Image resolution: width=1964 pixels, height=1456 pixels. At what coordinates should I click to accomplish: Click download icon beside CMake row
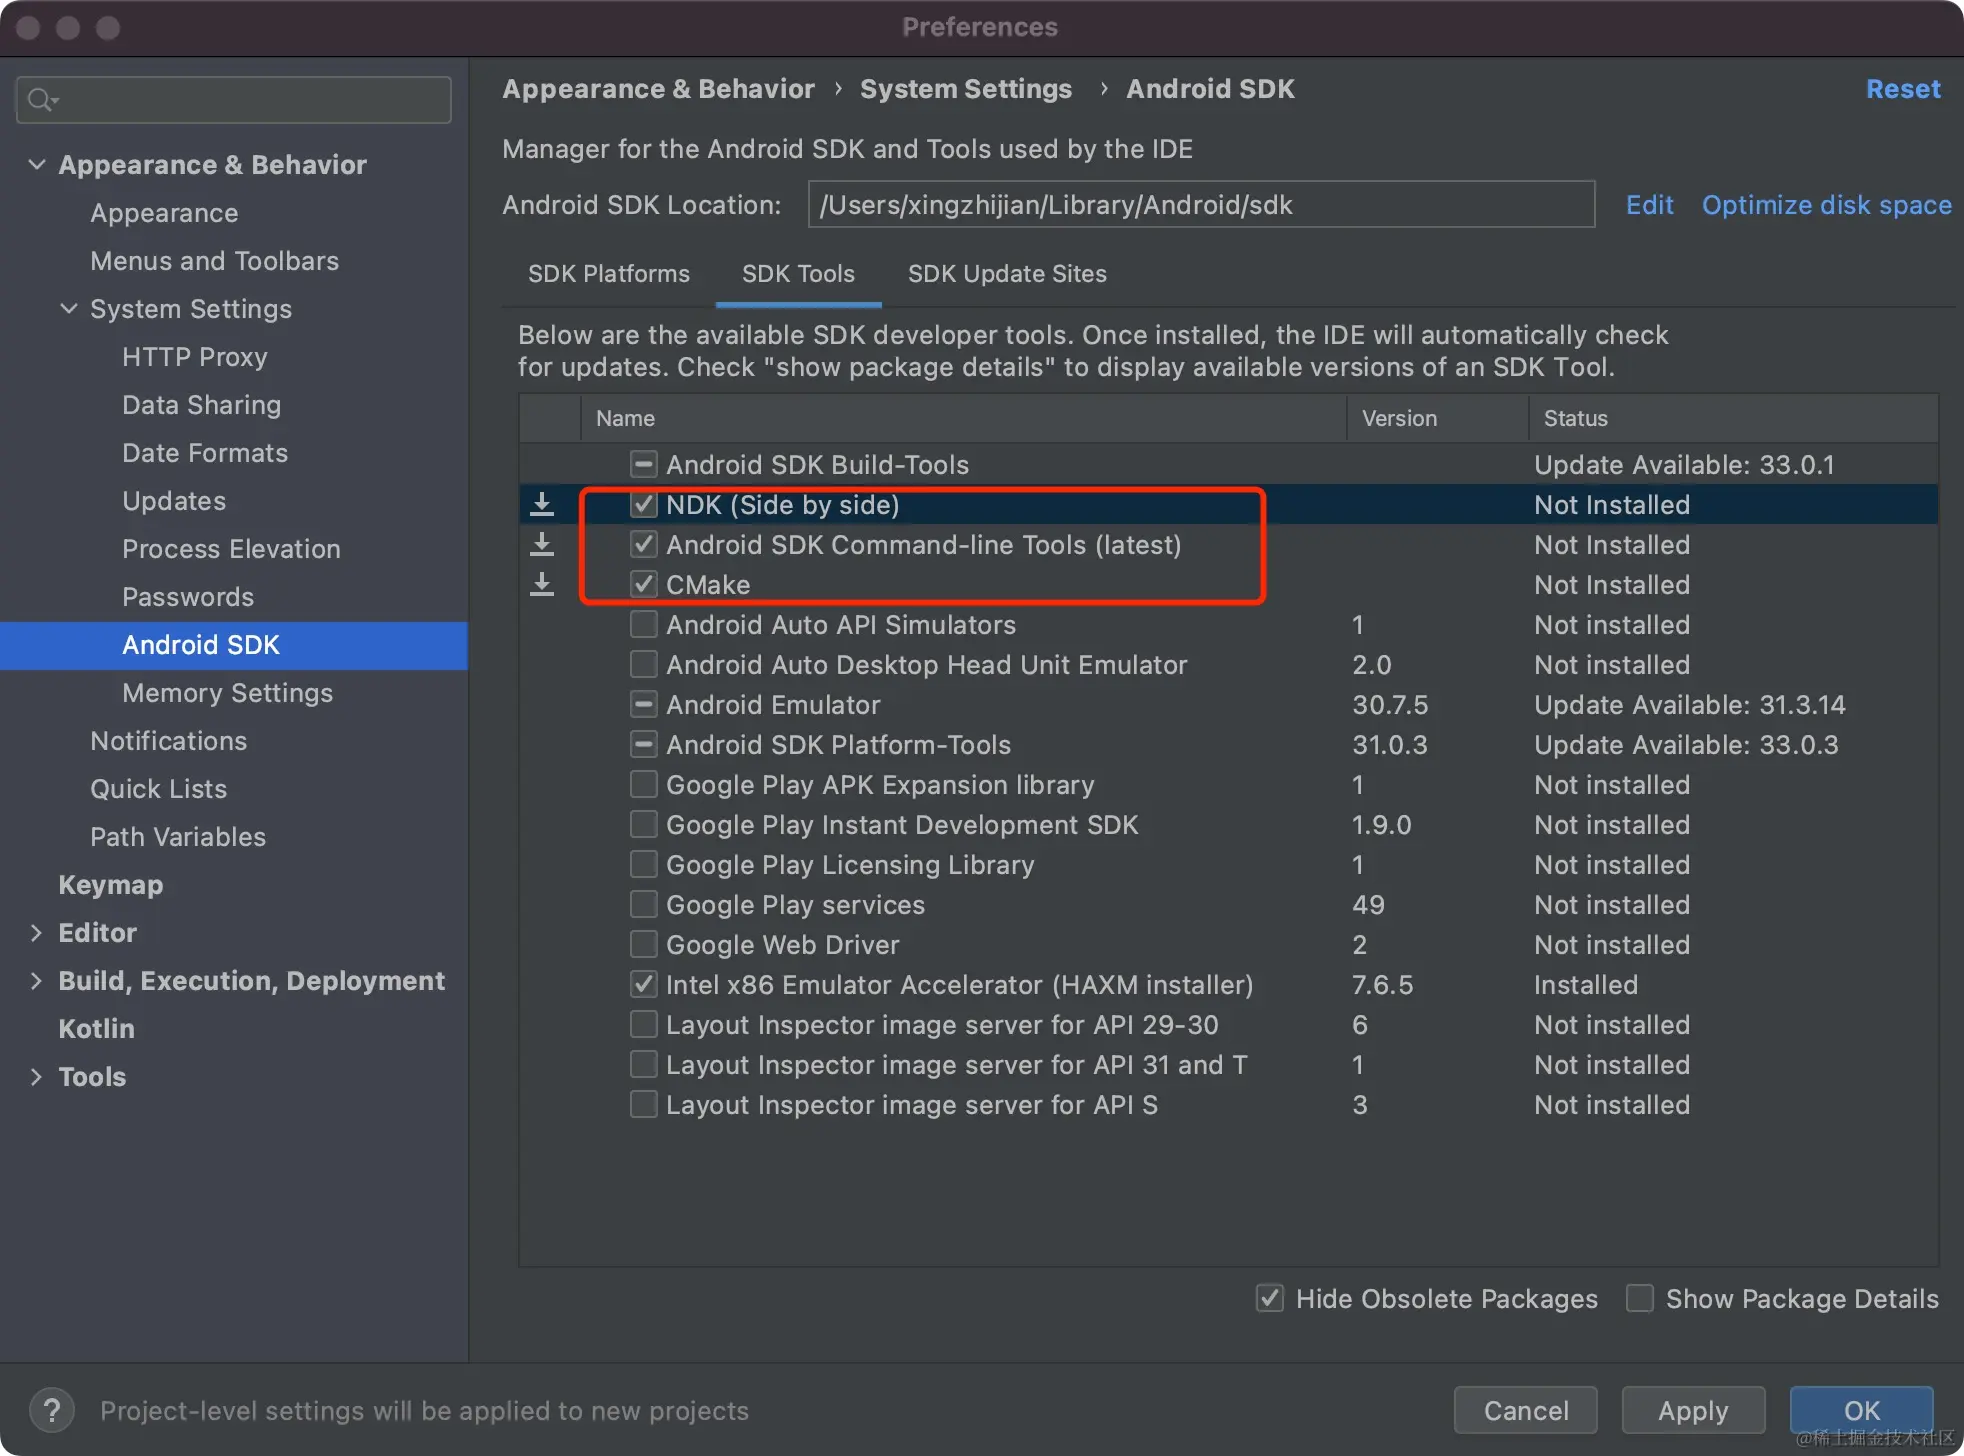[x=542, y=584]
